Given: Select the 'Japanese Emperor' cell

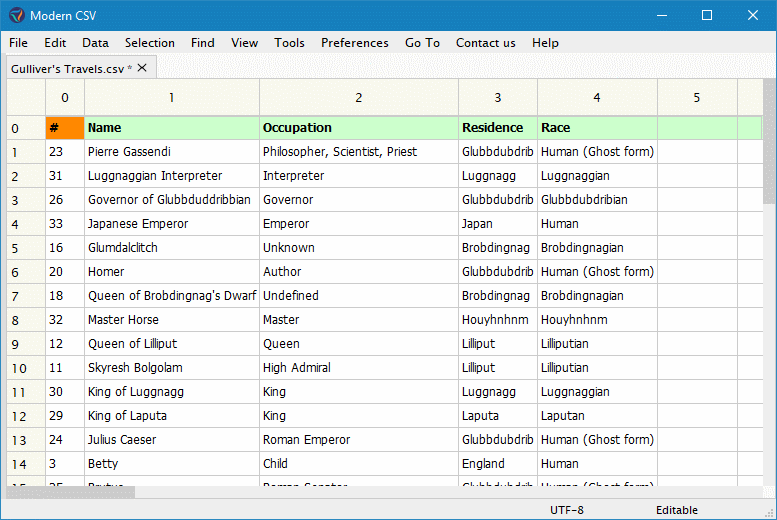Looking at the screenshot, I should click(172, 224).
